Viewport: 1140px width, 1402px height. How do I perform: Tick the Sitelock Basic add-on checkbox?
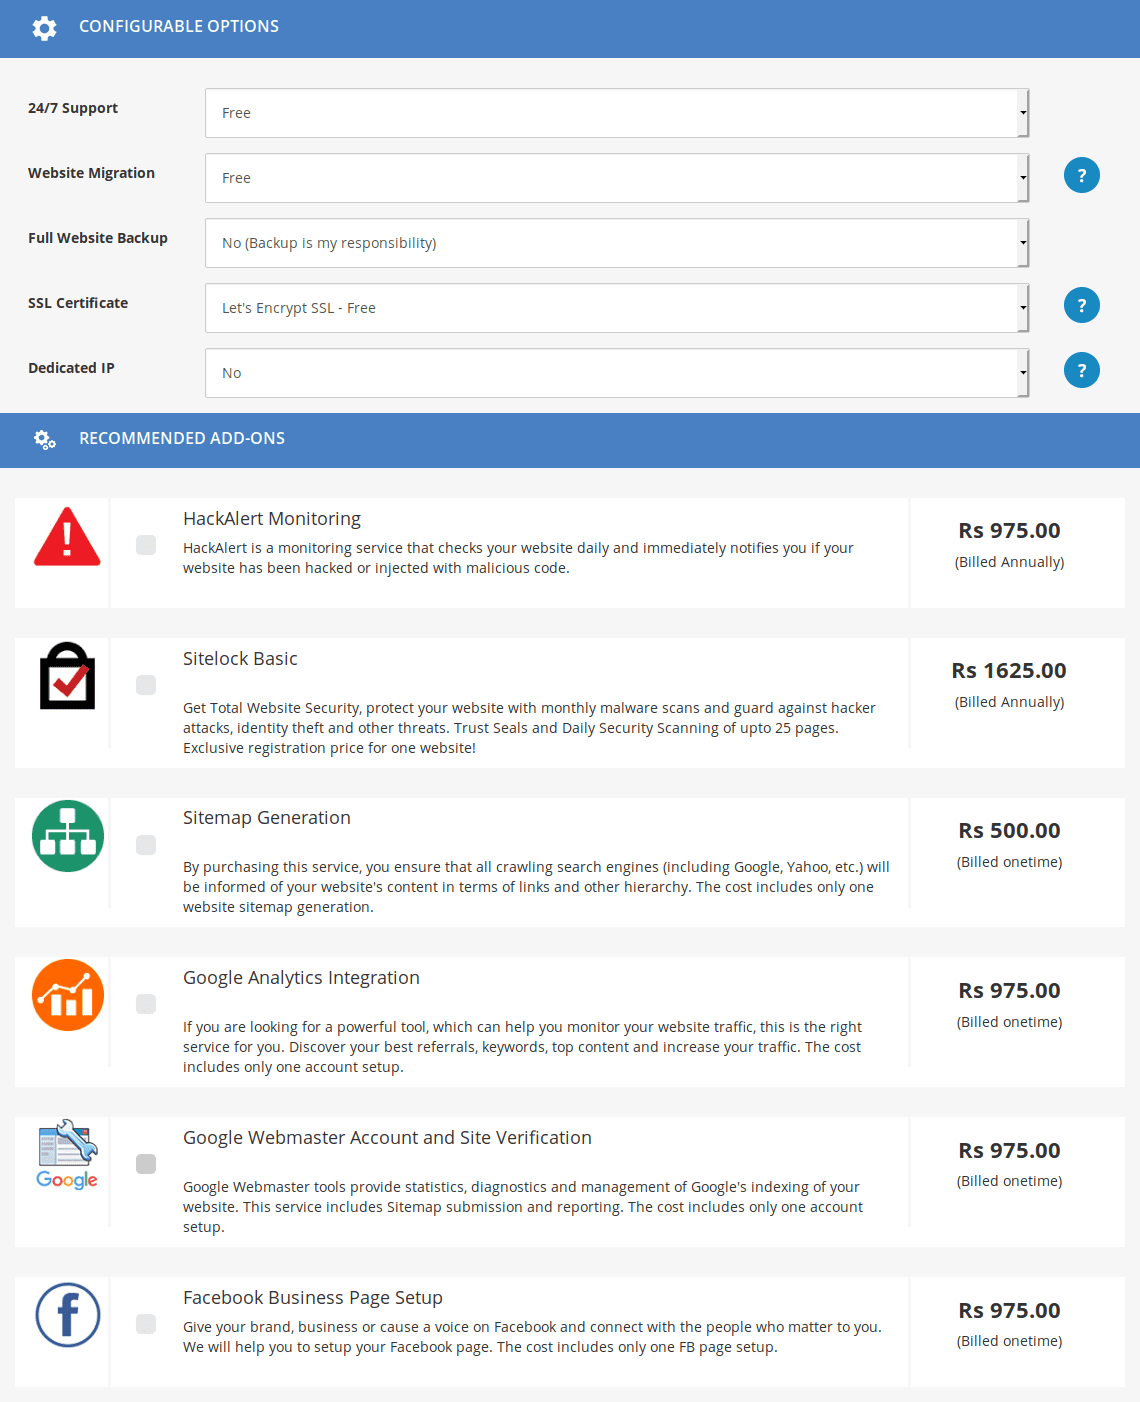tap(146, 685)
